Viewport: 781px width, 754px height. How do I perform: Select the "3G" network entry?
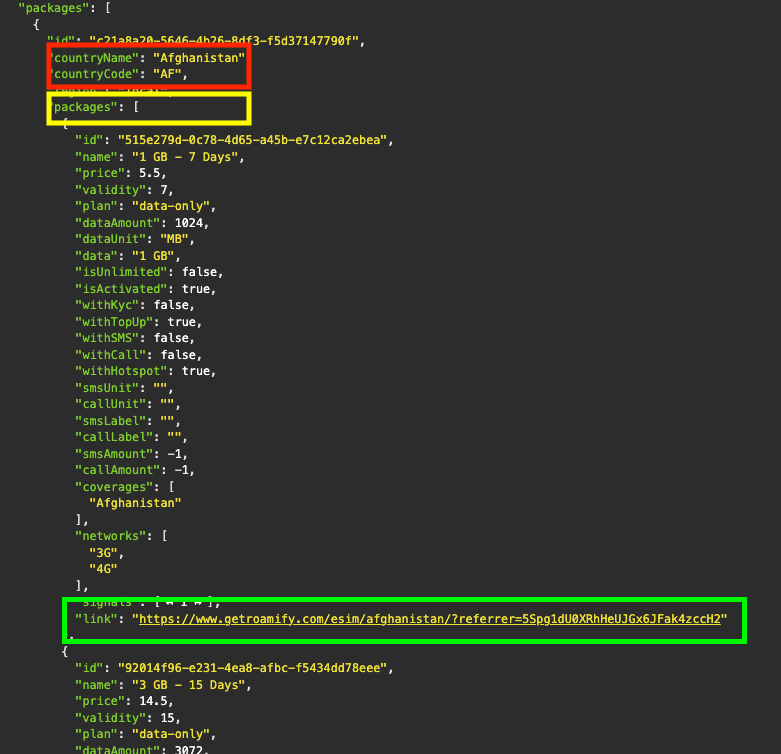click(103, 553)
